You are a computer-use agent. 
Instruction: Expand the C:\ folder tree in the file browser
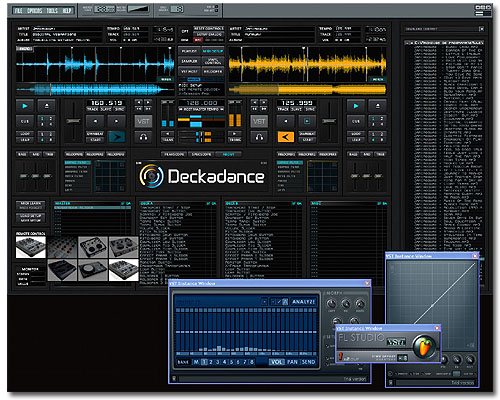pyautogui.click(x=408, y=43)
